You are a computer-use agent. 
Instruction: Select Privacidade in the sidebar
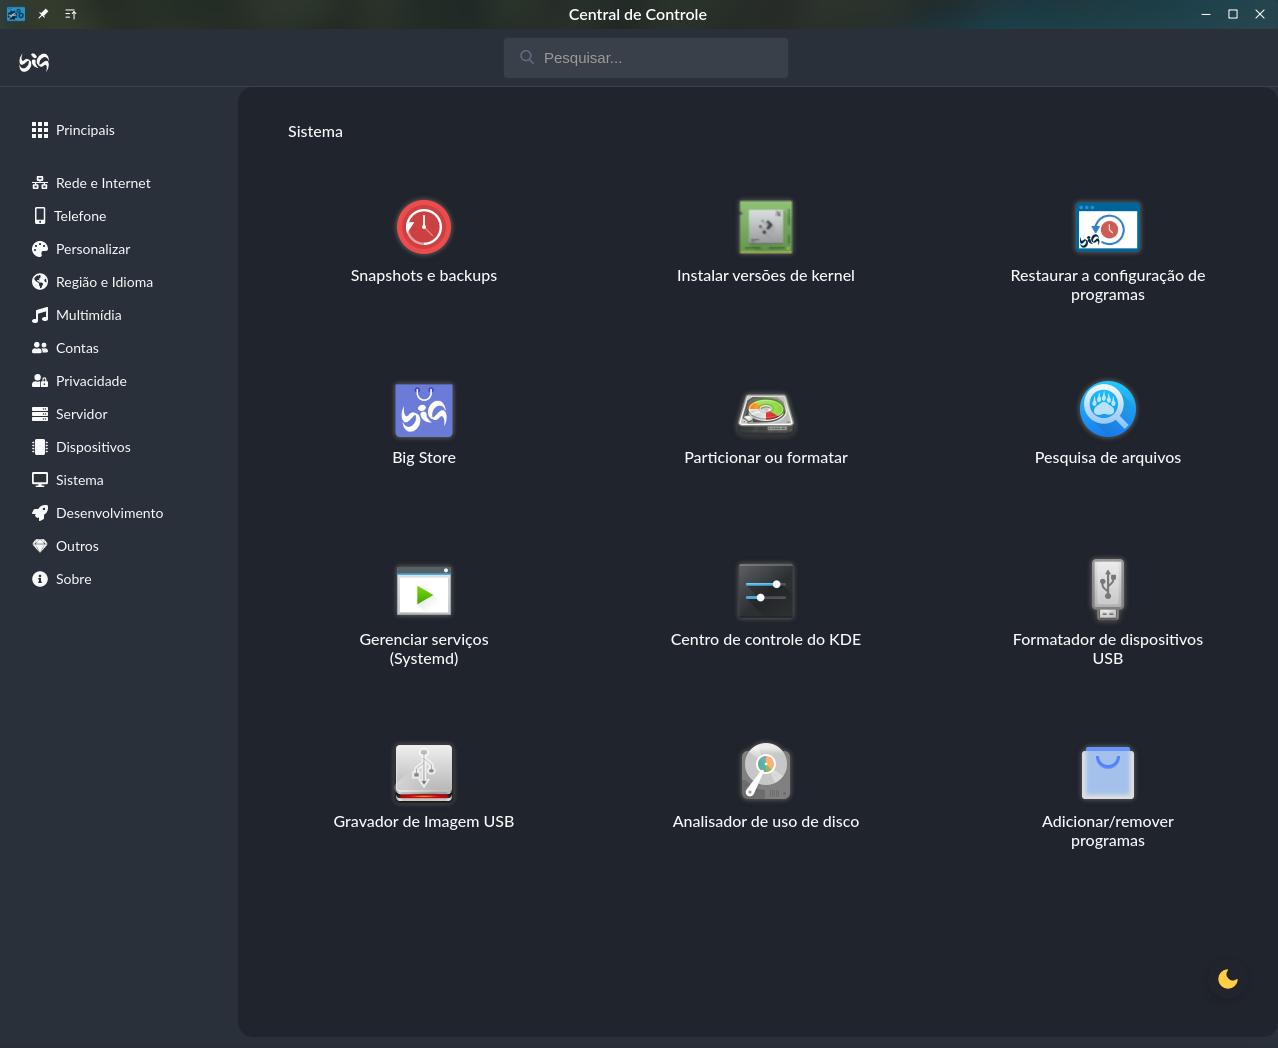tap(91, 380)
